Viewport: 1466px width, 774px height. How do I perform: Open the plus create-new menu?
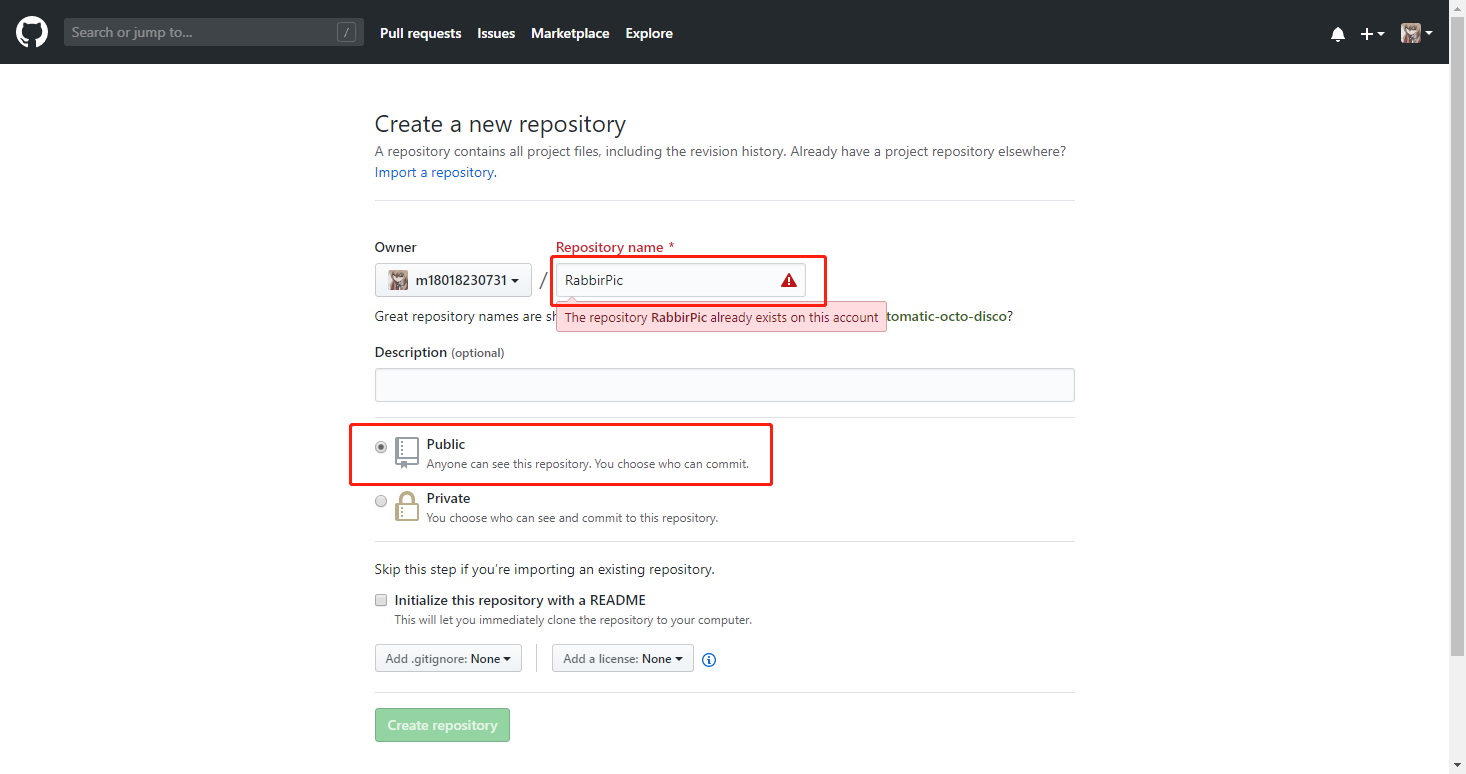coord(1372,33)
